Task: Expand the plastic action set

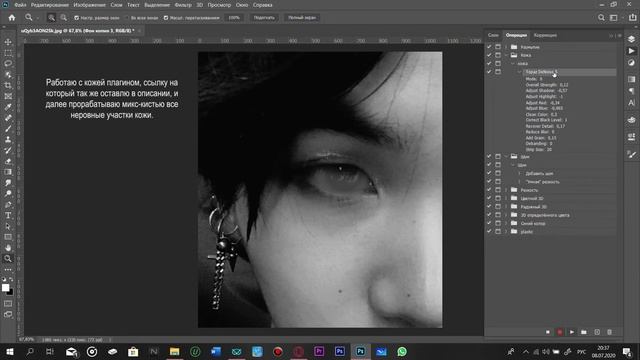Action: coord(506,231)
